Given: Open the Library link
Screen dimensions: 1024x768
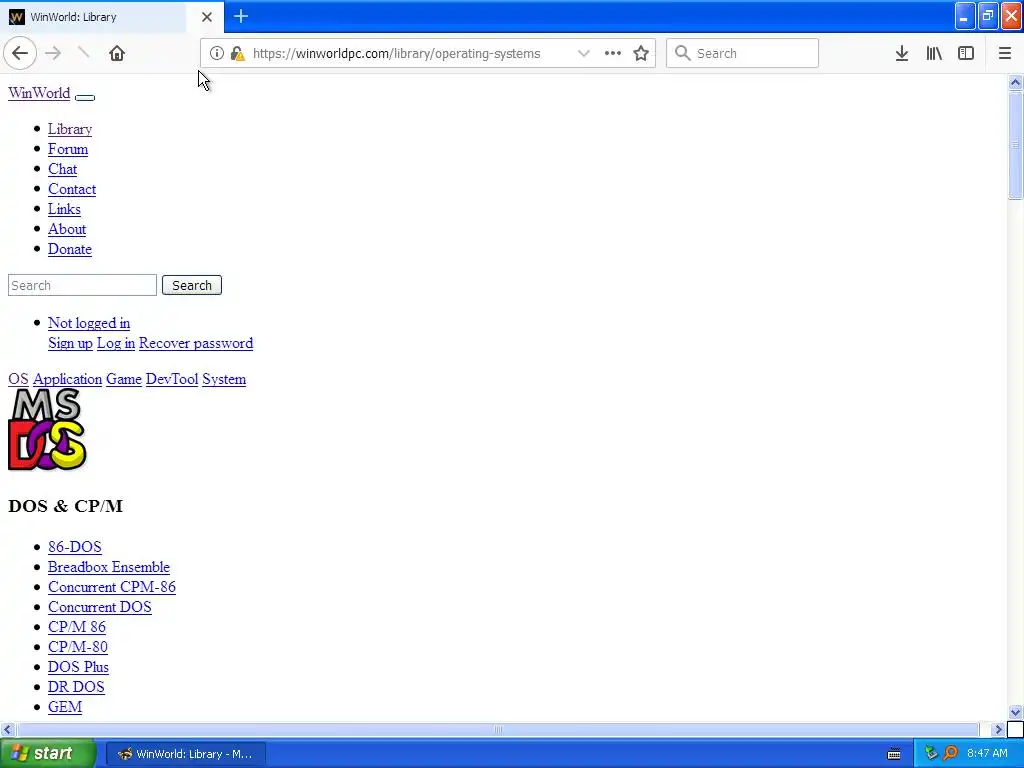Looking at the screenshot, I should [x=70, y=129].
